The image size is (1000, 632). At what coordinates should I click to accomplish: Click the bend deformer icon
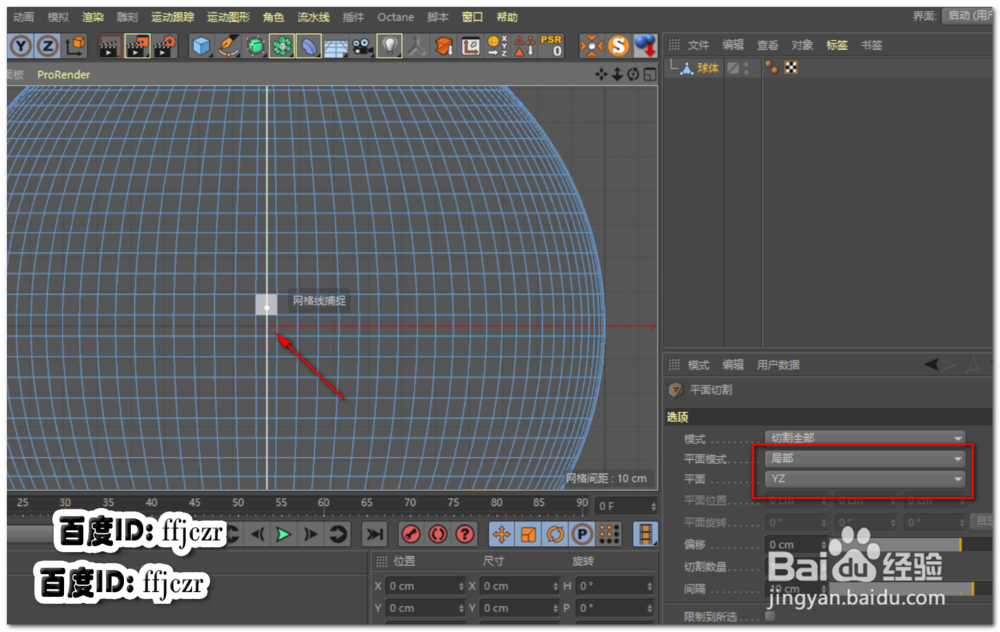(x=309, y=46)
